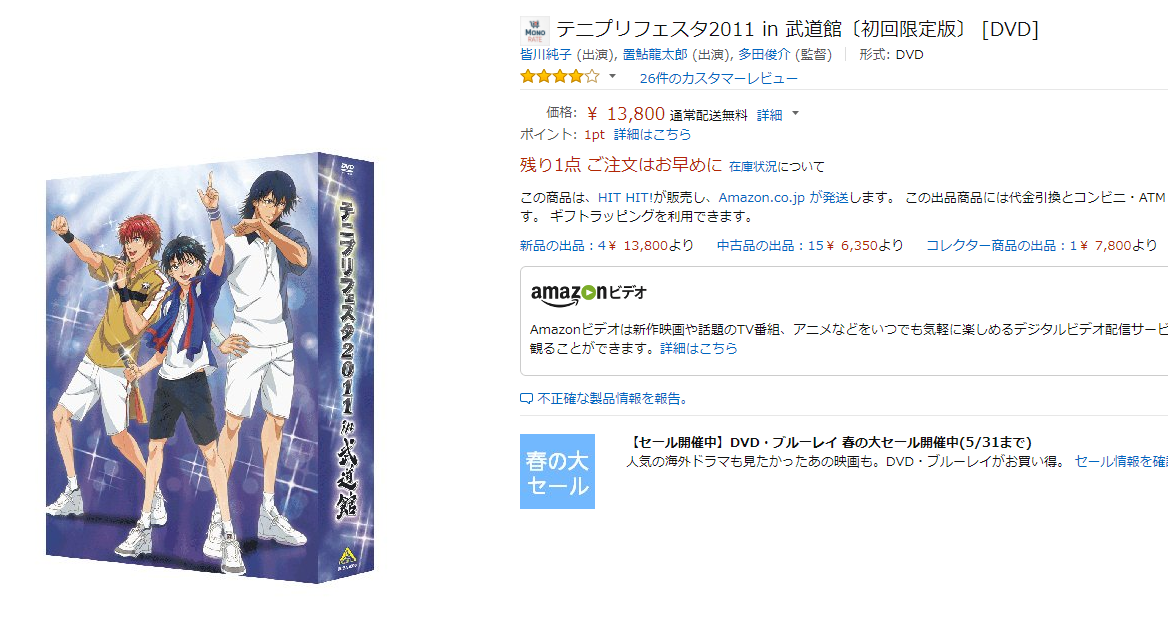The width and height of the screenshot is (1168, 632).
Task: Expand the shipping 詳細 dropdown arrow
Action: coord(795,113)
